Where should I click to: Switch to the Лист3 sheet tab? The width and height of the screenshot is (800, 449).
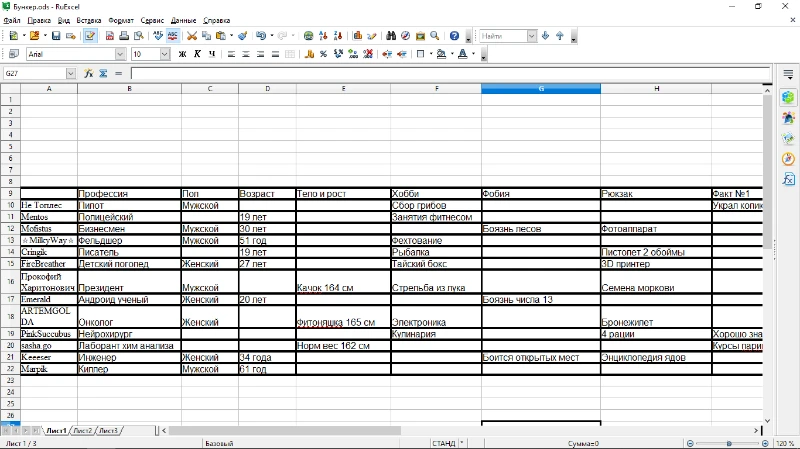109,431
